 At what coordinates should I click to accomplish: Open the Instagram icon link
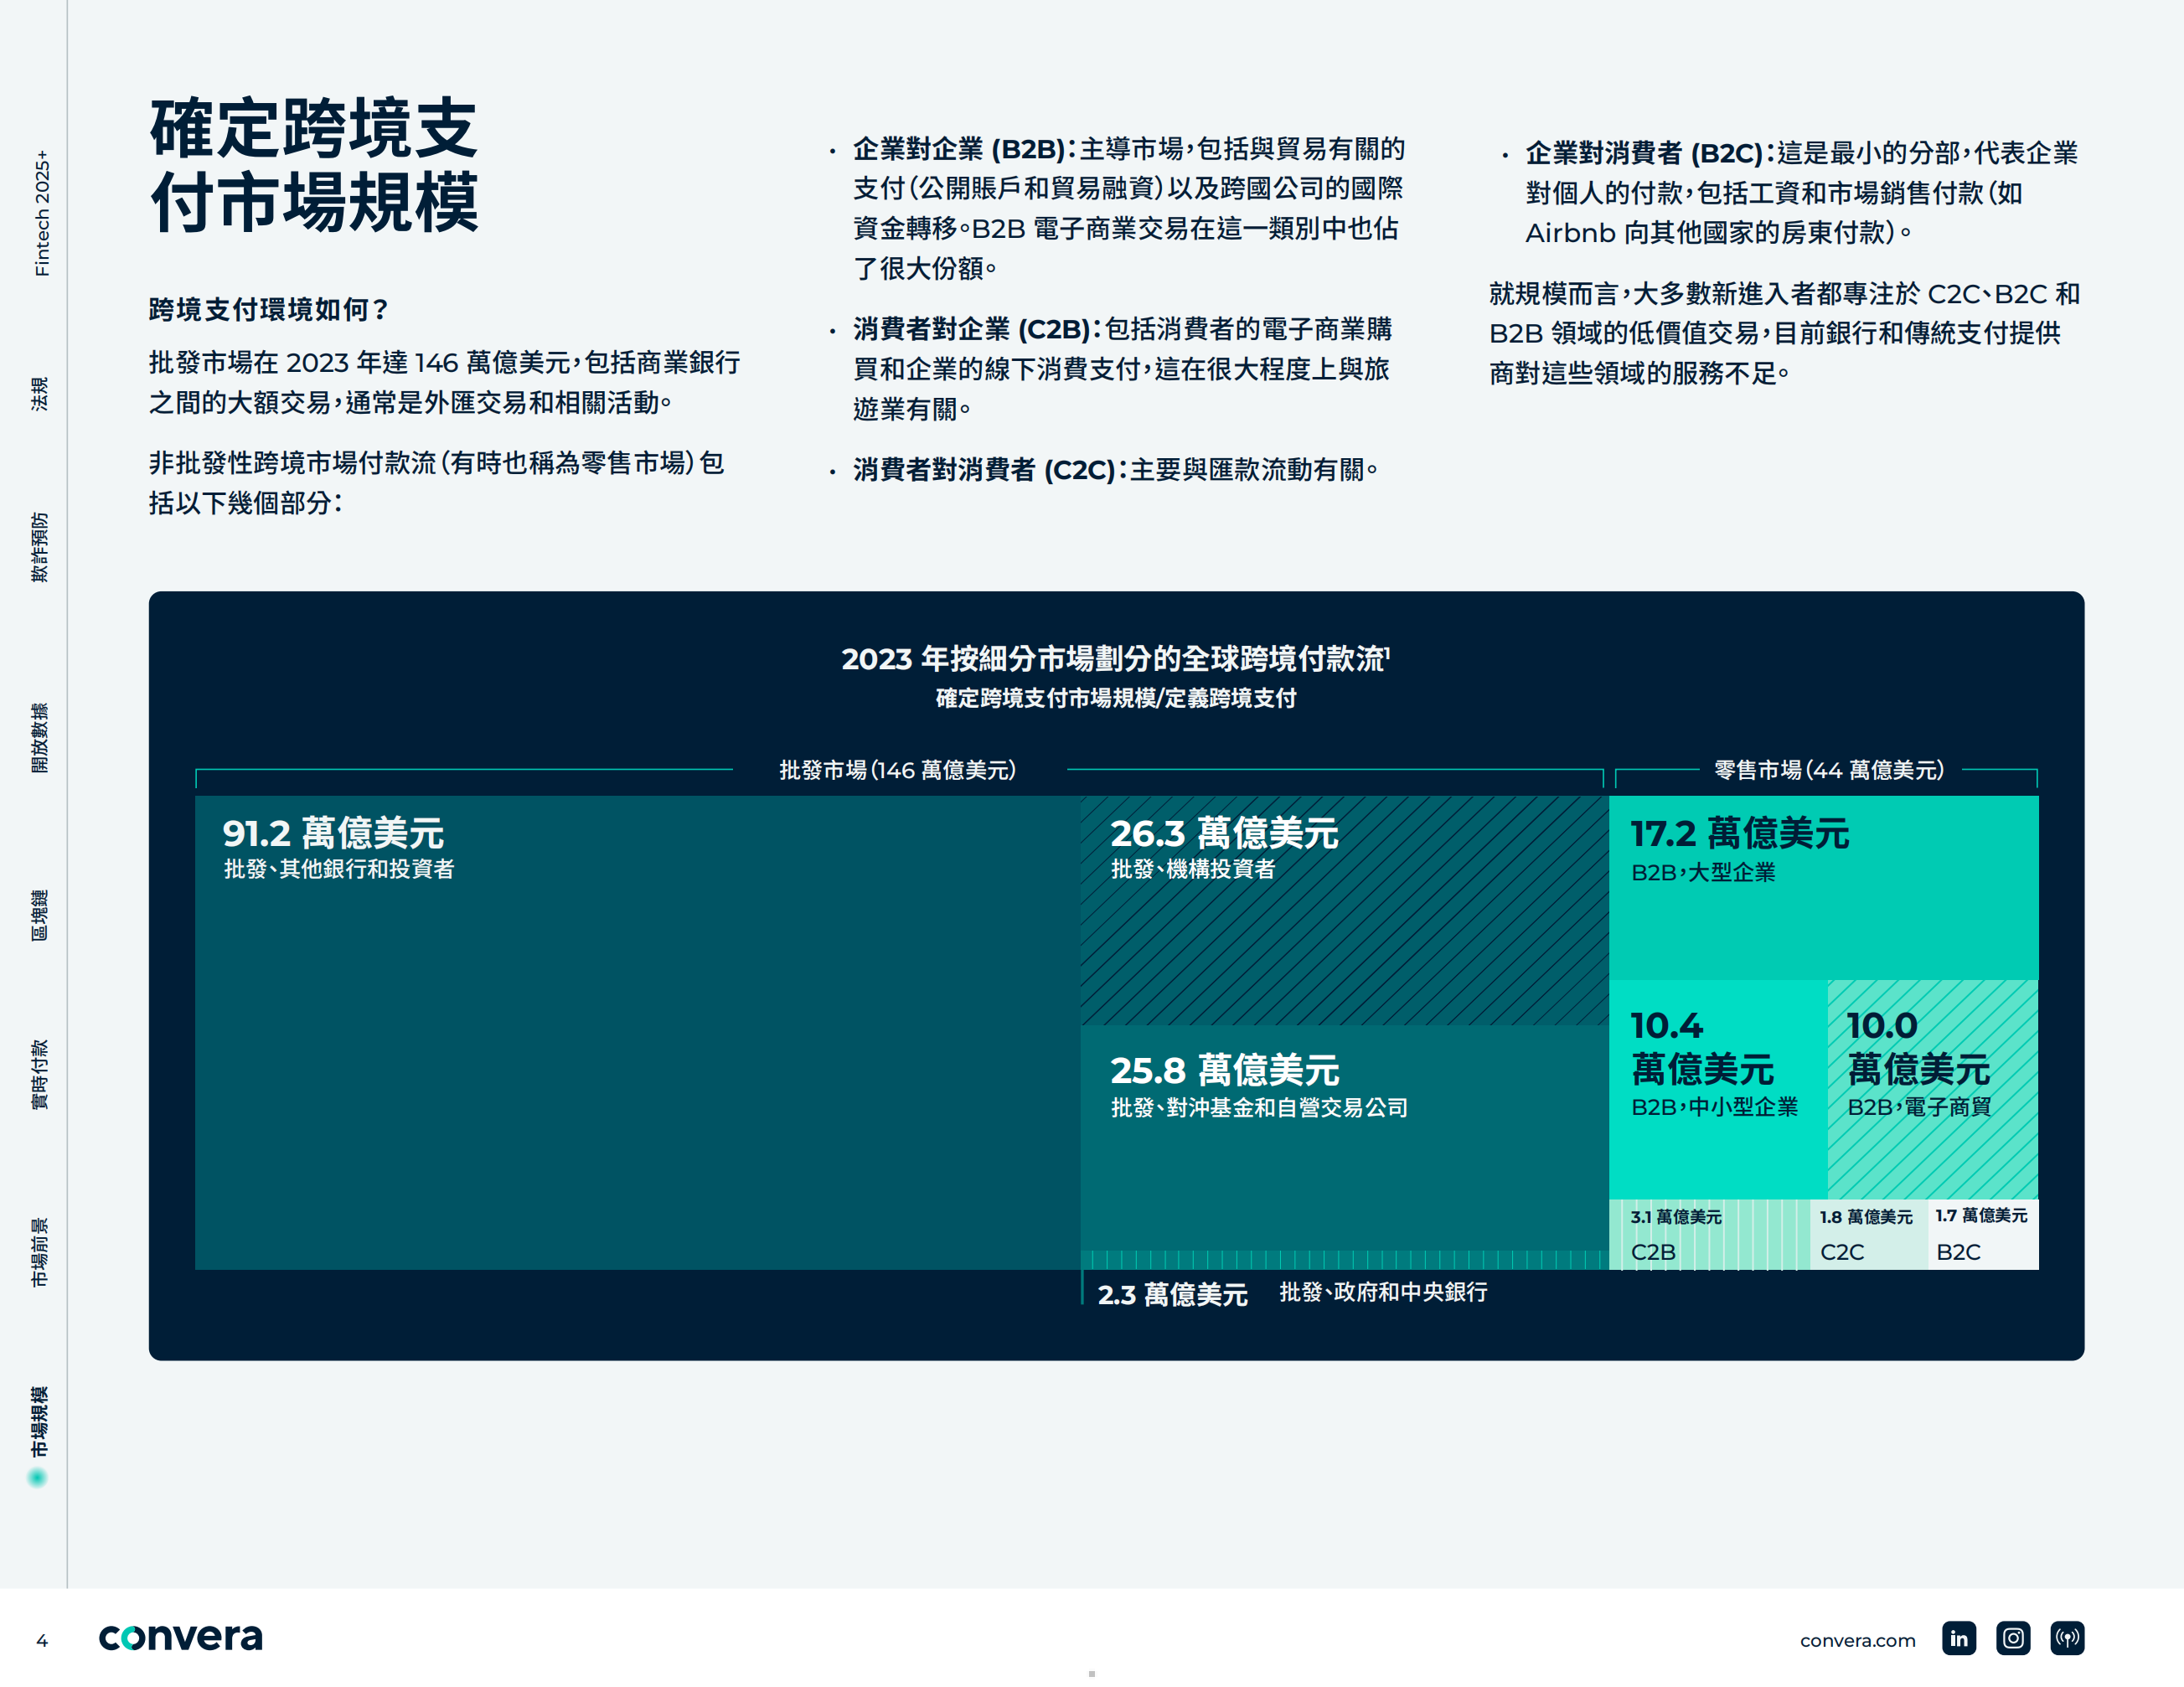click(2012, 1638)
